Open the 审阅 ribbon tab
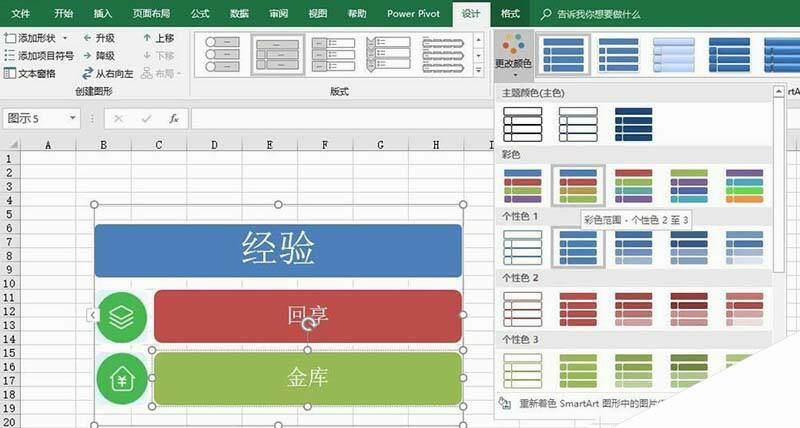Image resolution: width=800 pixels, height=428 pixels. coord(278,14)
